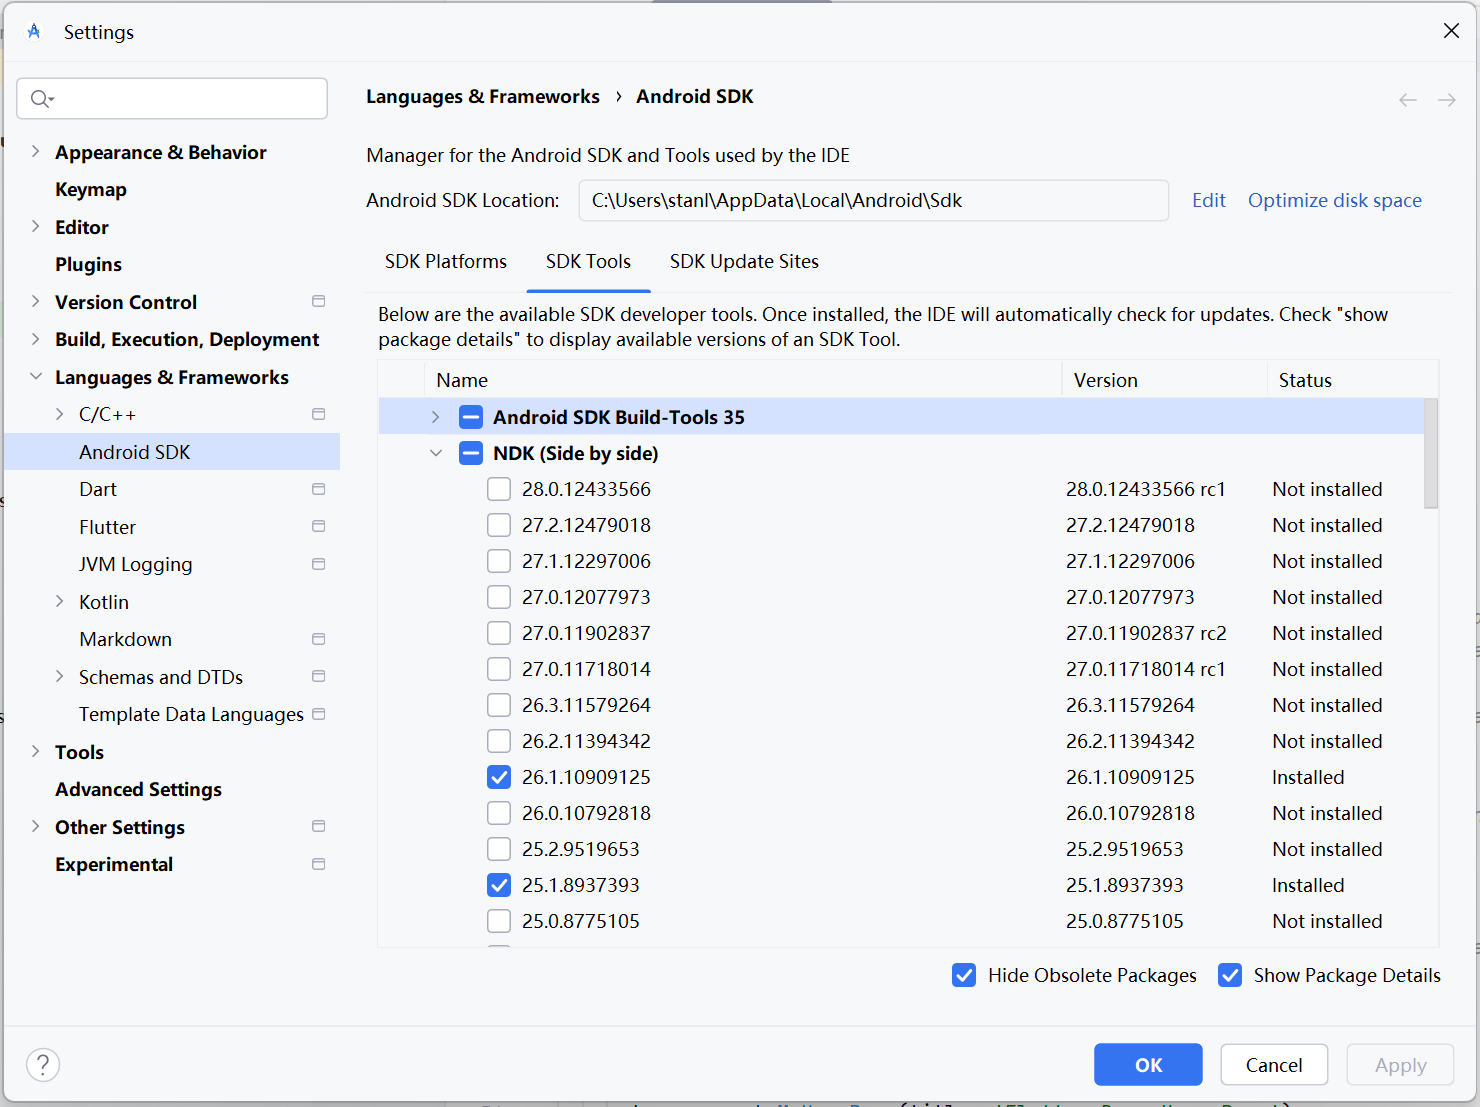Collapse Languages & Frameworks section

[36, 377]
